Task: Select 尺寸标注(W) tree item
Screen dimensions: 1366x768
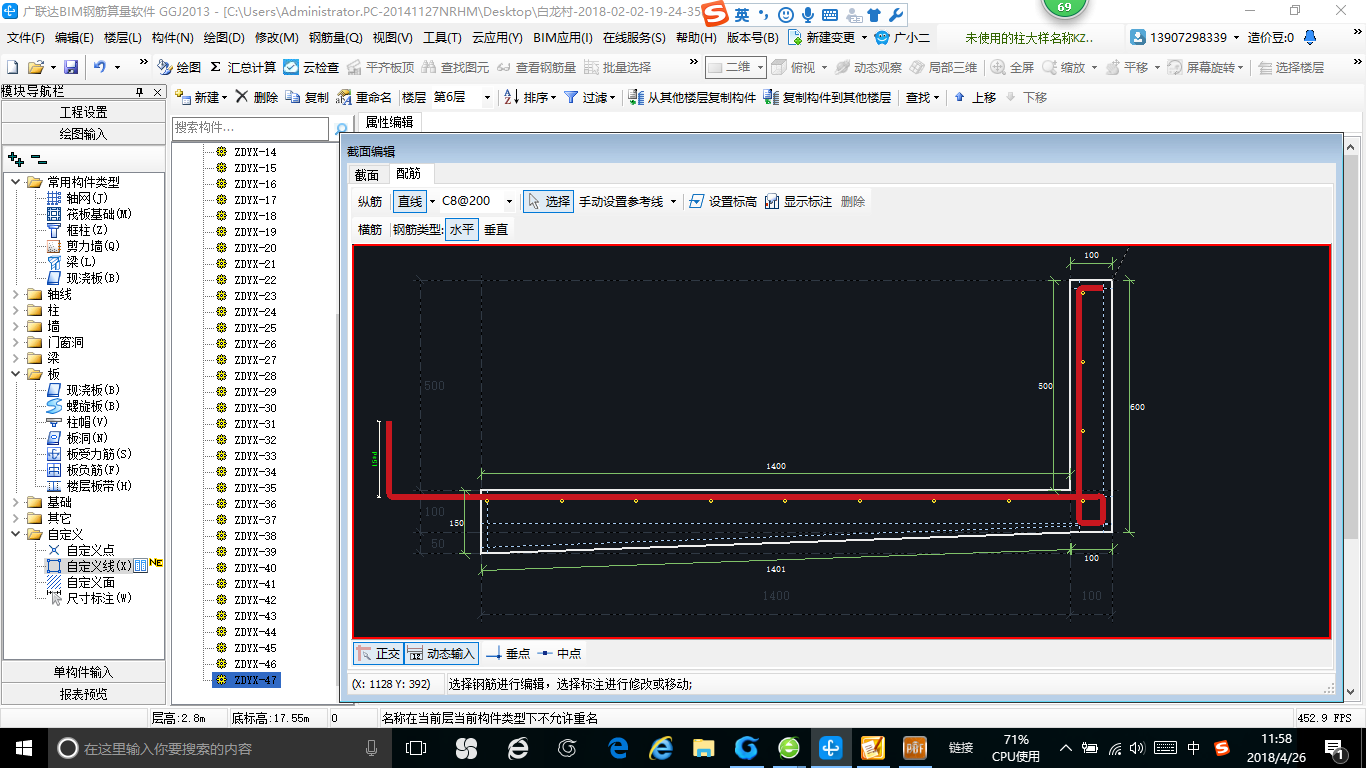Action: (90, 598)
